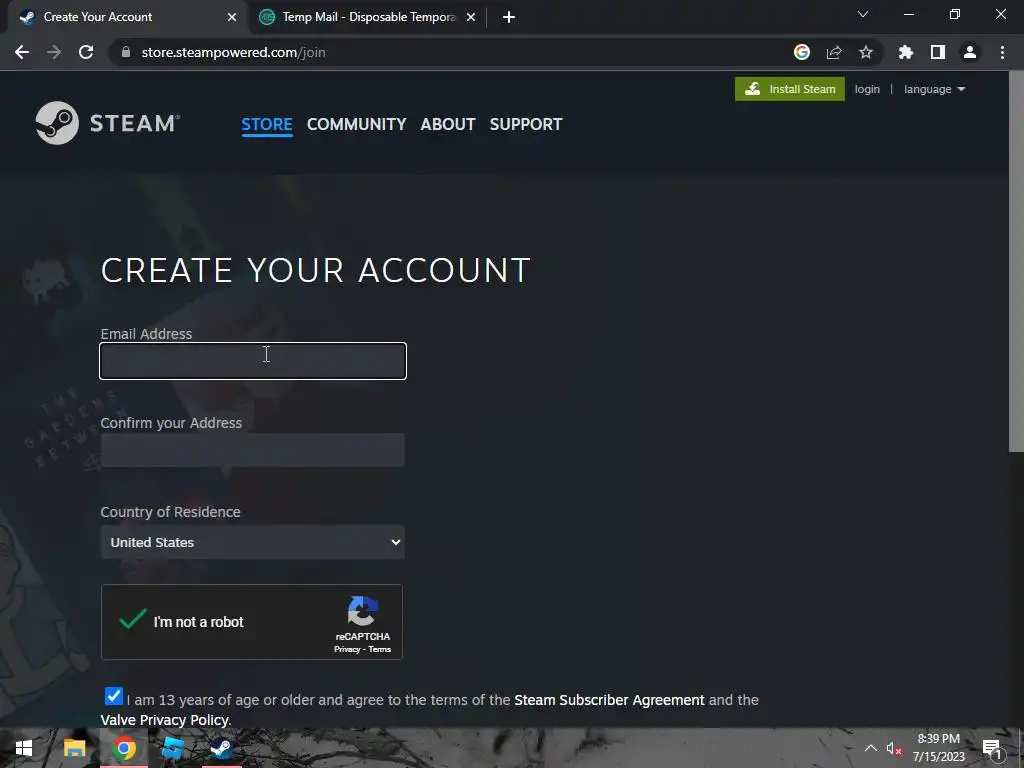Reload the Steam page
The height and width of the screenshot is (768, 1024).
coord(86,52)
